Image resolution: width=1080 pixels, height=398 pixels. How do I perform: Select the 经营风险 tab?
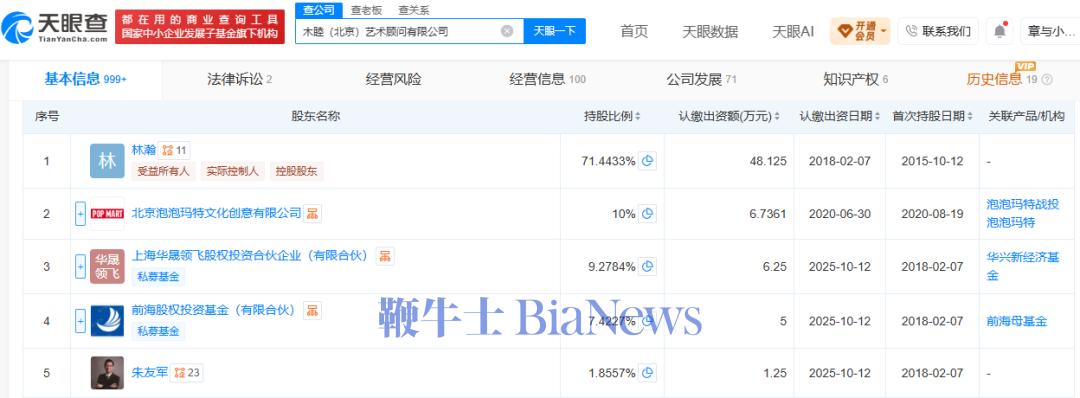(x=393, y=80)
